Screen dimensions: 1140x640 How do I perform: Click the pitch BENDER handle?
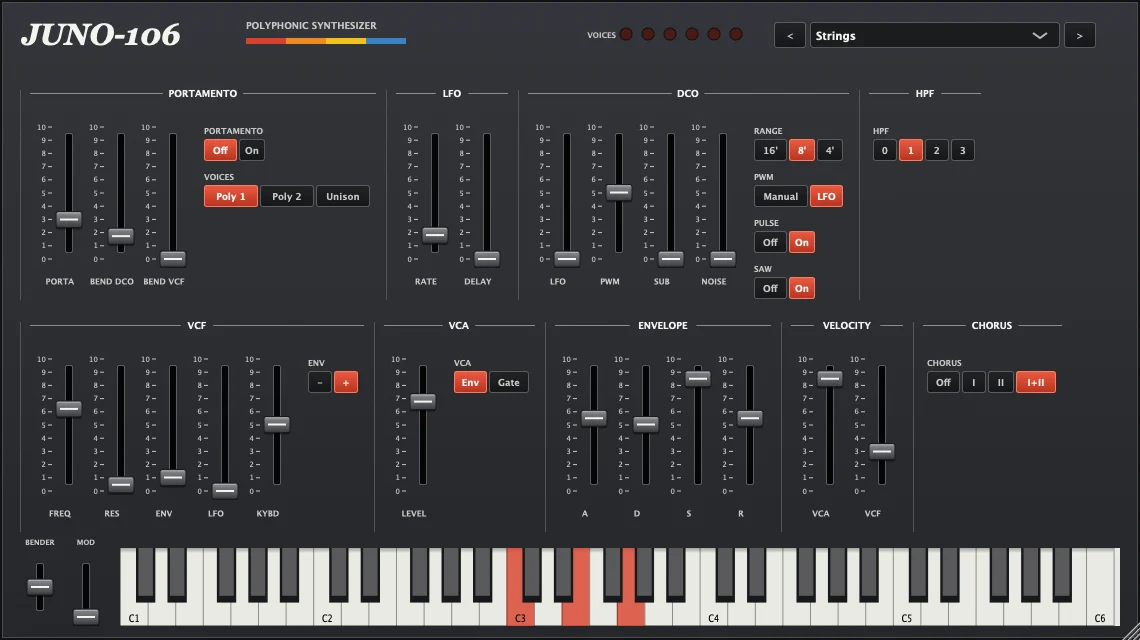click(40, 586)
